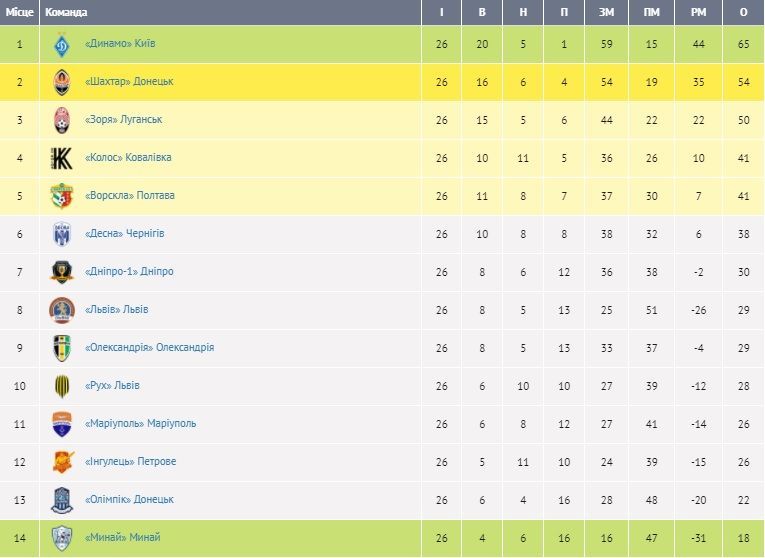
Task: Click the Zorya Luhansk club logo
Action: point(62,120)
